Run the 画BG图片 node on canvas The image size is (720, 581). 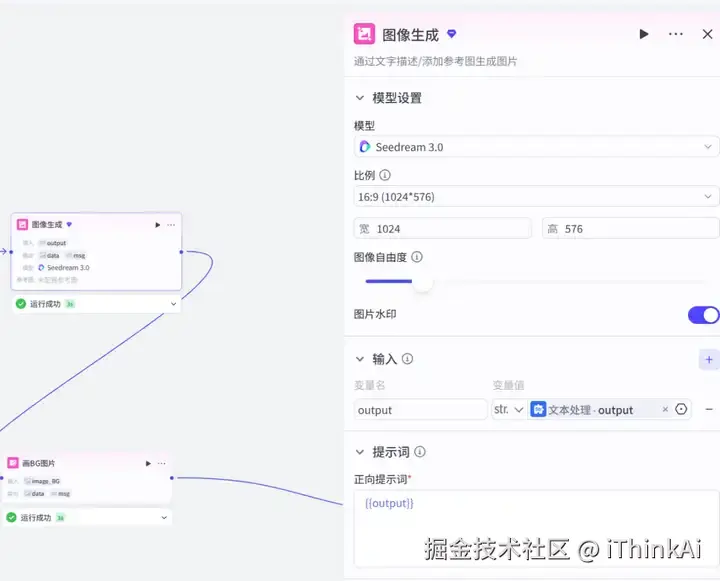pyautogui.click(x=148, y=463)
